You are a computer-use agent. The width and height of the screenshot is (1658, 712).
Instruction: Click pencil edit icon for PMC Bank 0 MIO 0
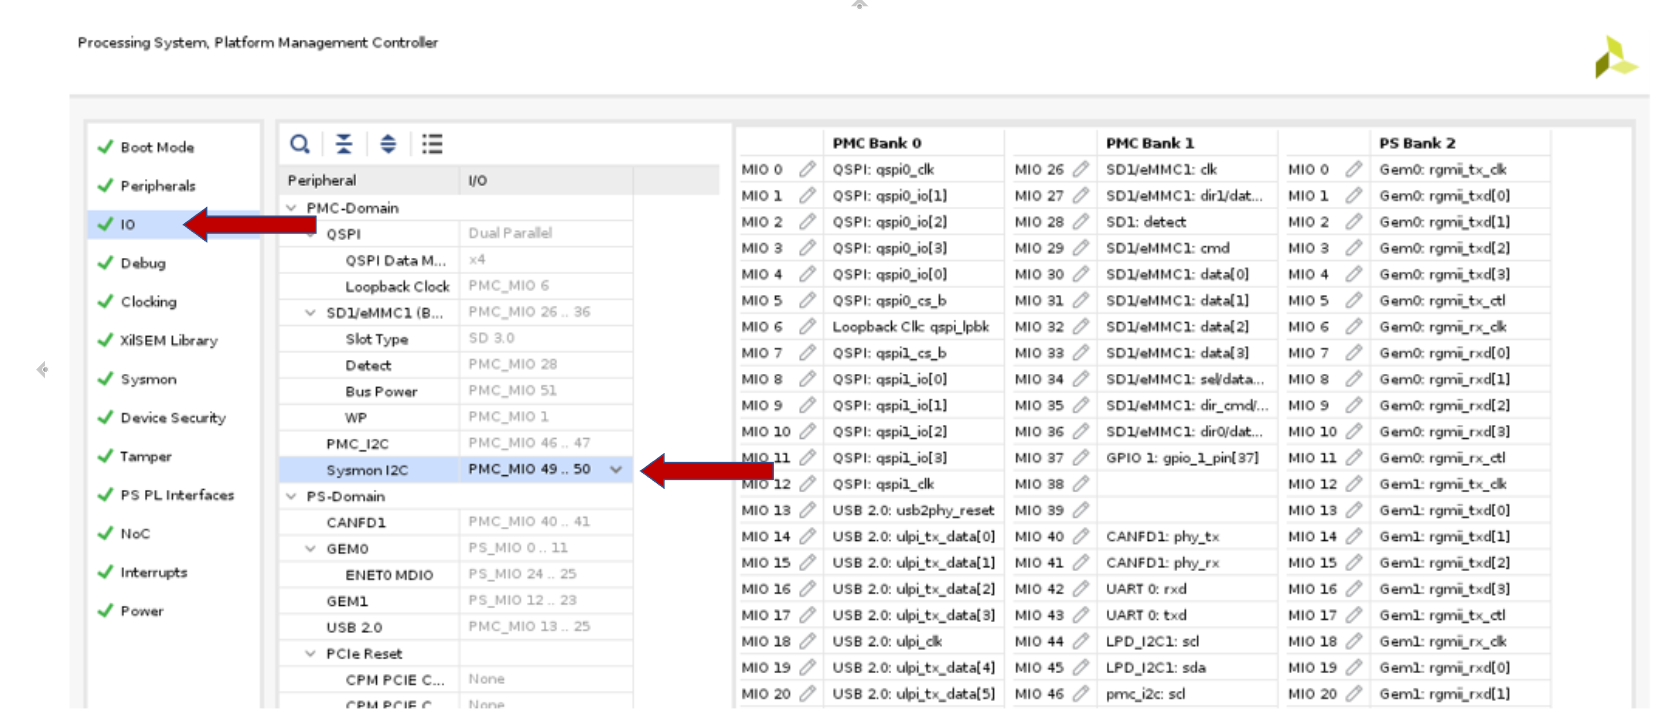click(x=807, y=170)
